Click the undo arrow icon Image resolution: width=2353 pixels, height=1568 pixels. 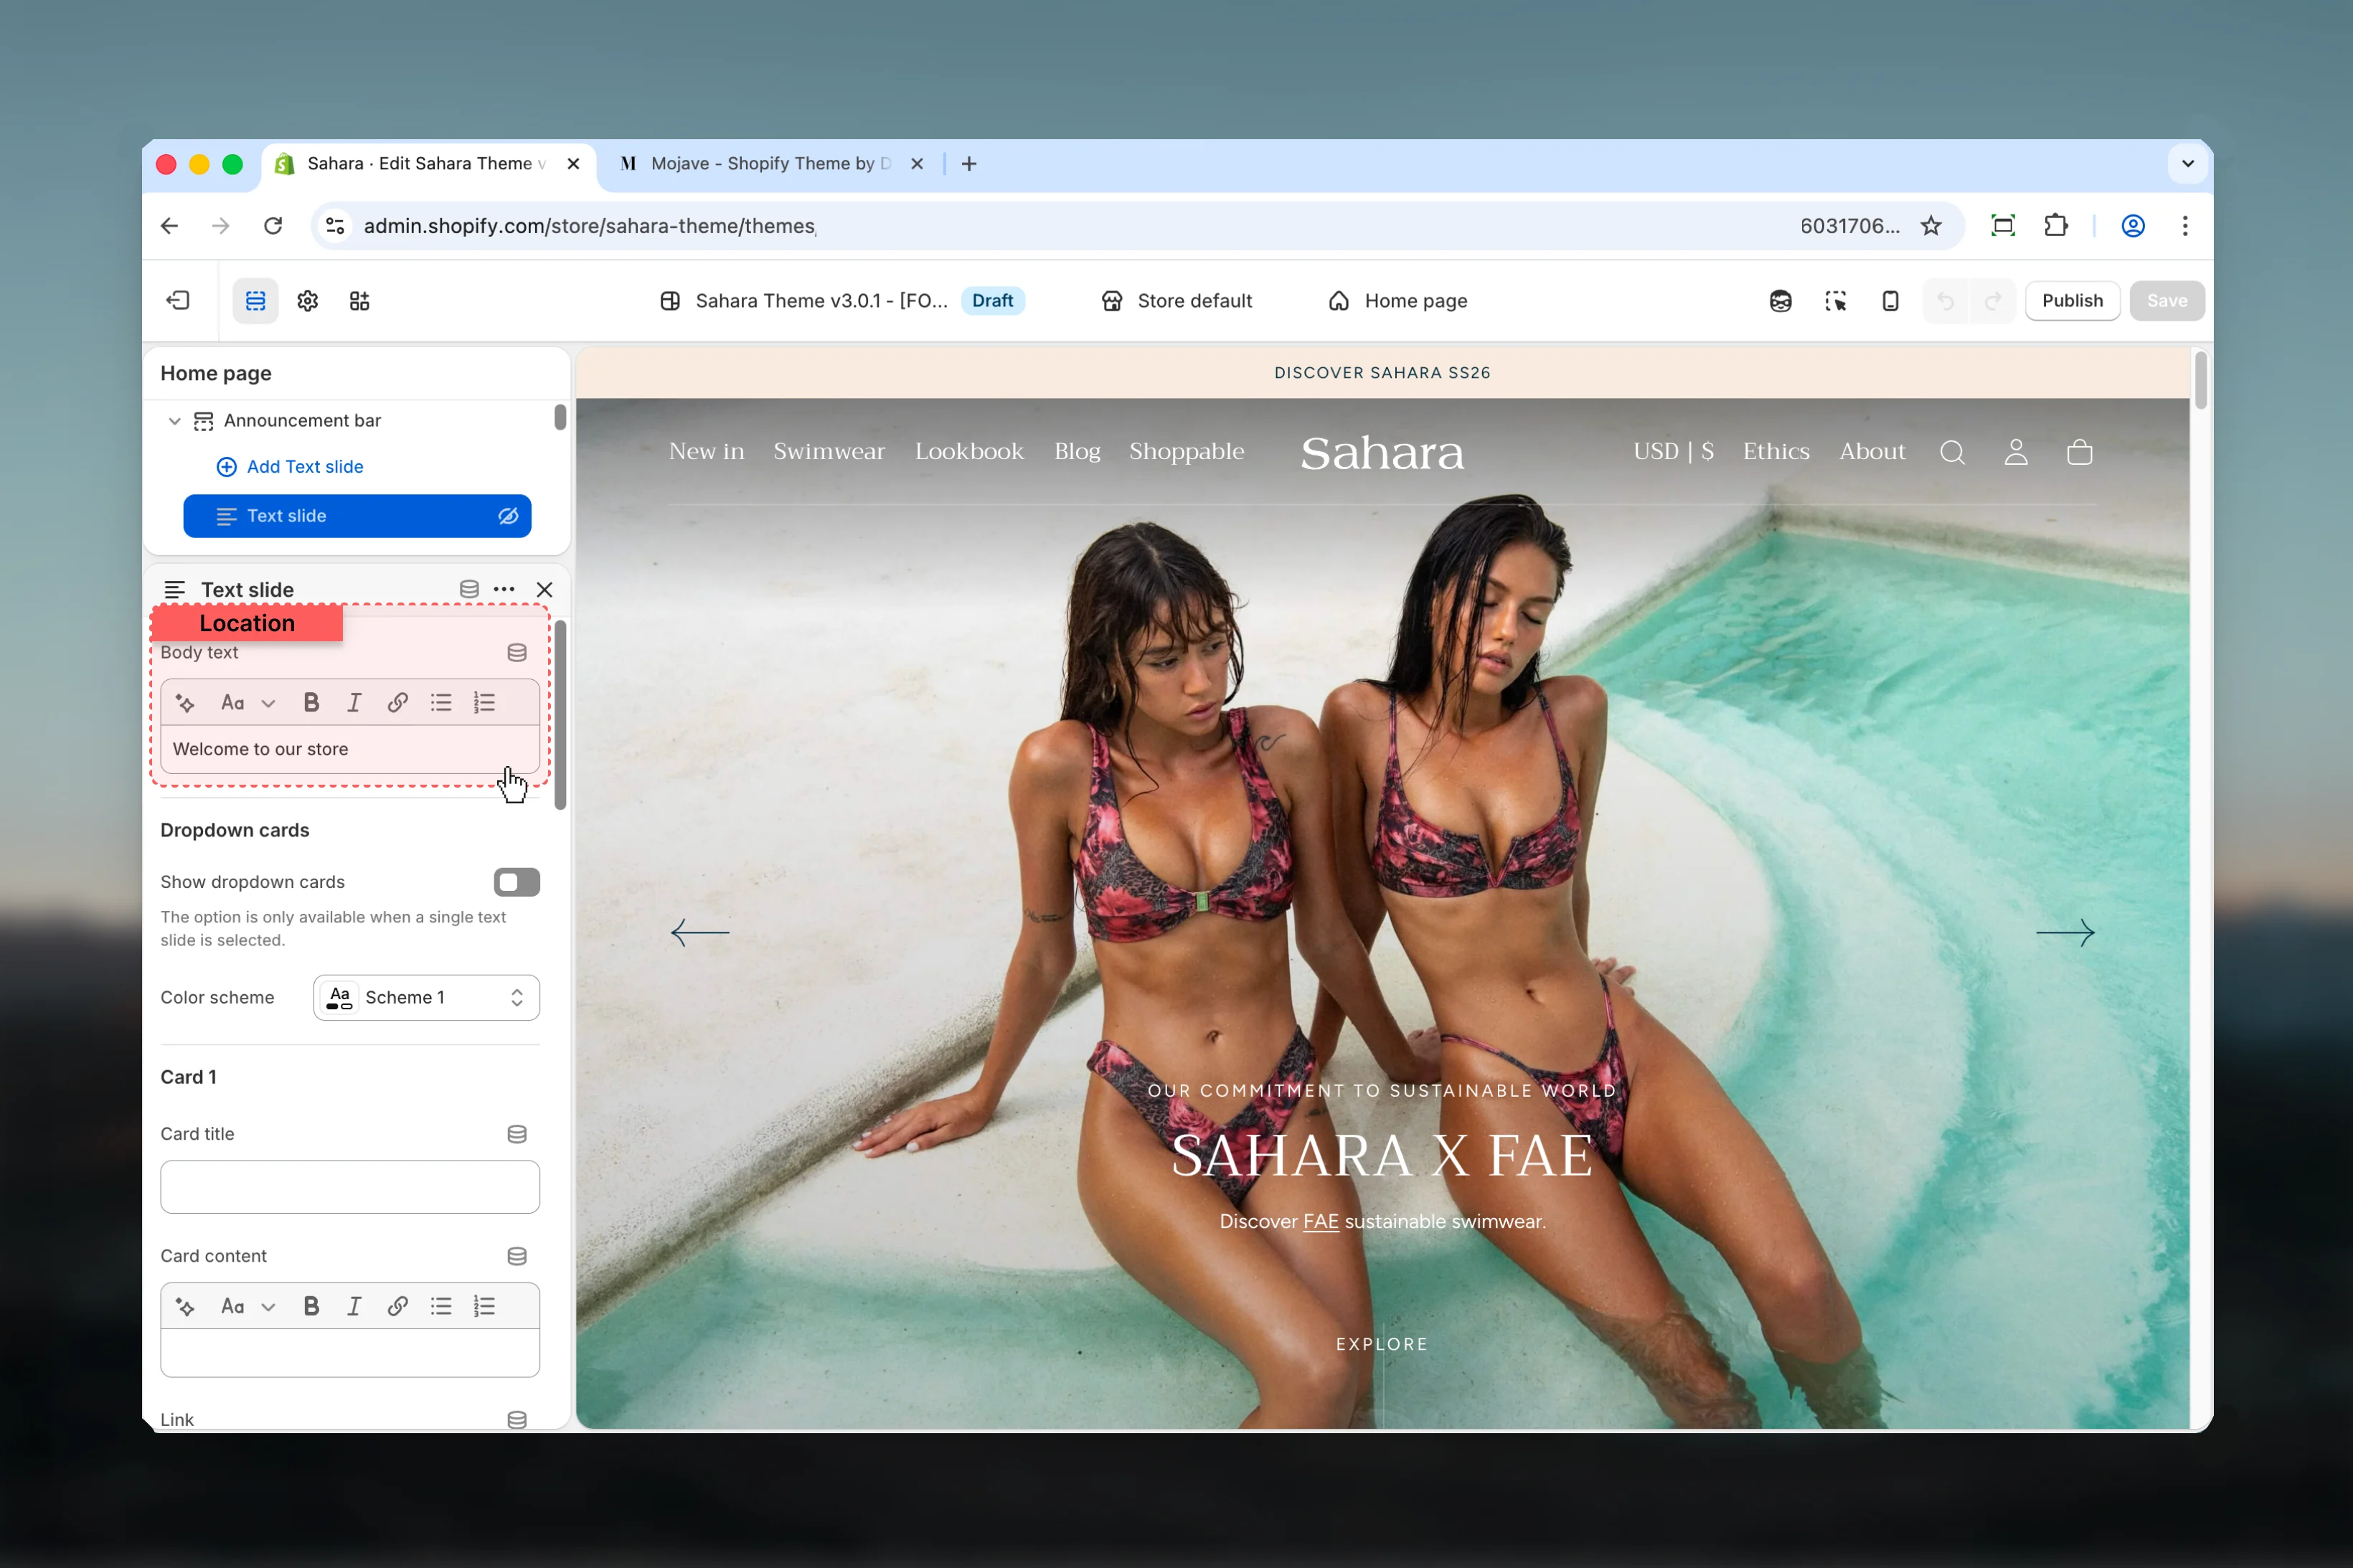pyautogui.click(x=1946, y=301)
